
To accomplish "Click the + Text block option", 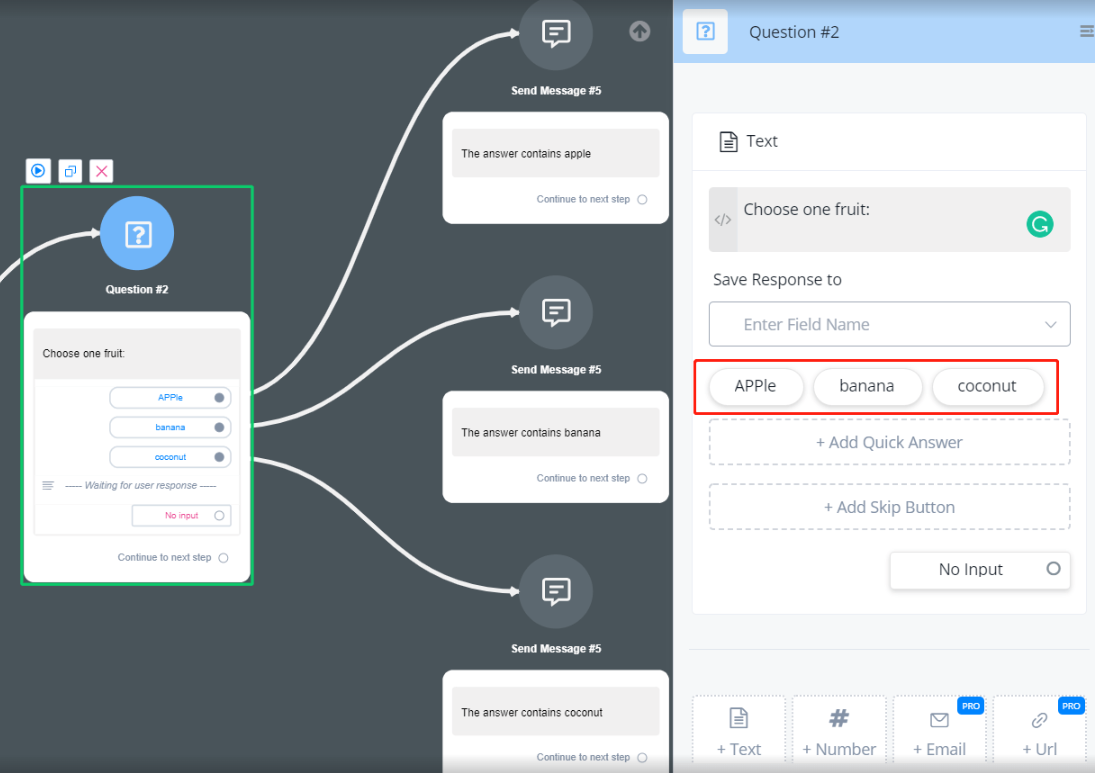I will 739,732.
